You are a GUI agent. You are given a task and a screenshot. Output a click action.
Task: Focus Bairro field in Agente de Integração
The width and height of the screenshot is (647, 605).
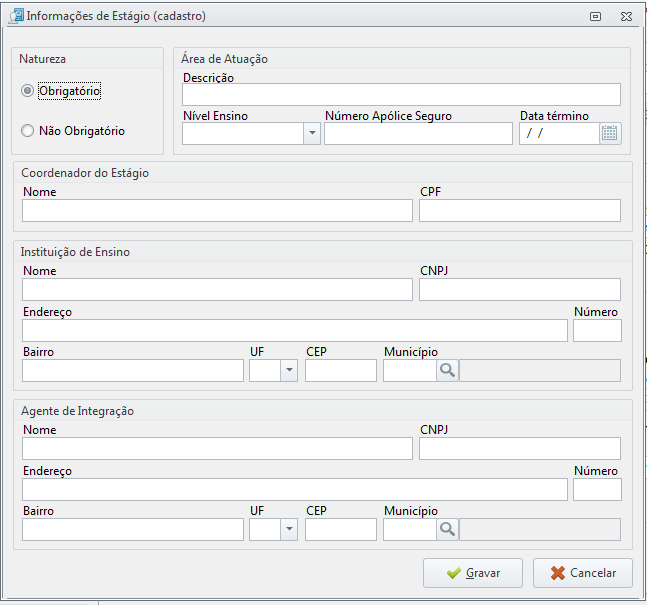coord(133,529)
